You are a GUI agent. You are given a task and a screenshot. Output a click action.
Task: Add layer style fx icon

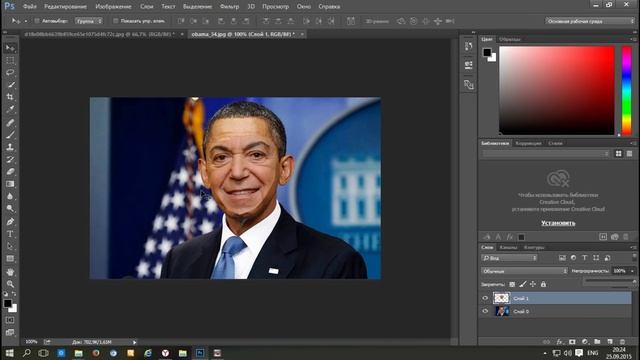click(x=560, y=342)
